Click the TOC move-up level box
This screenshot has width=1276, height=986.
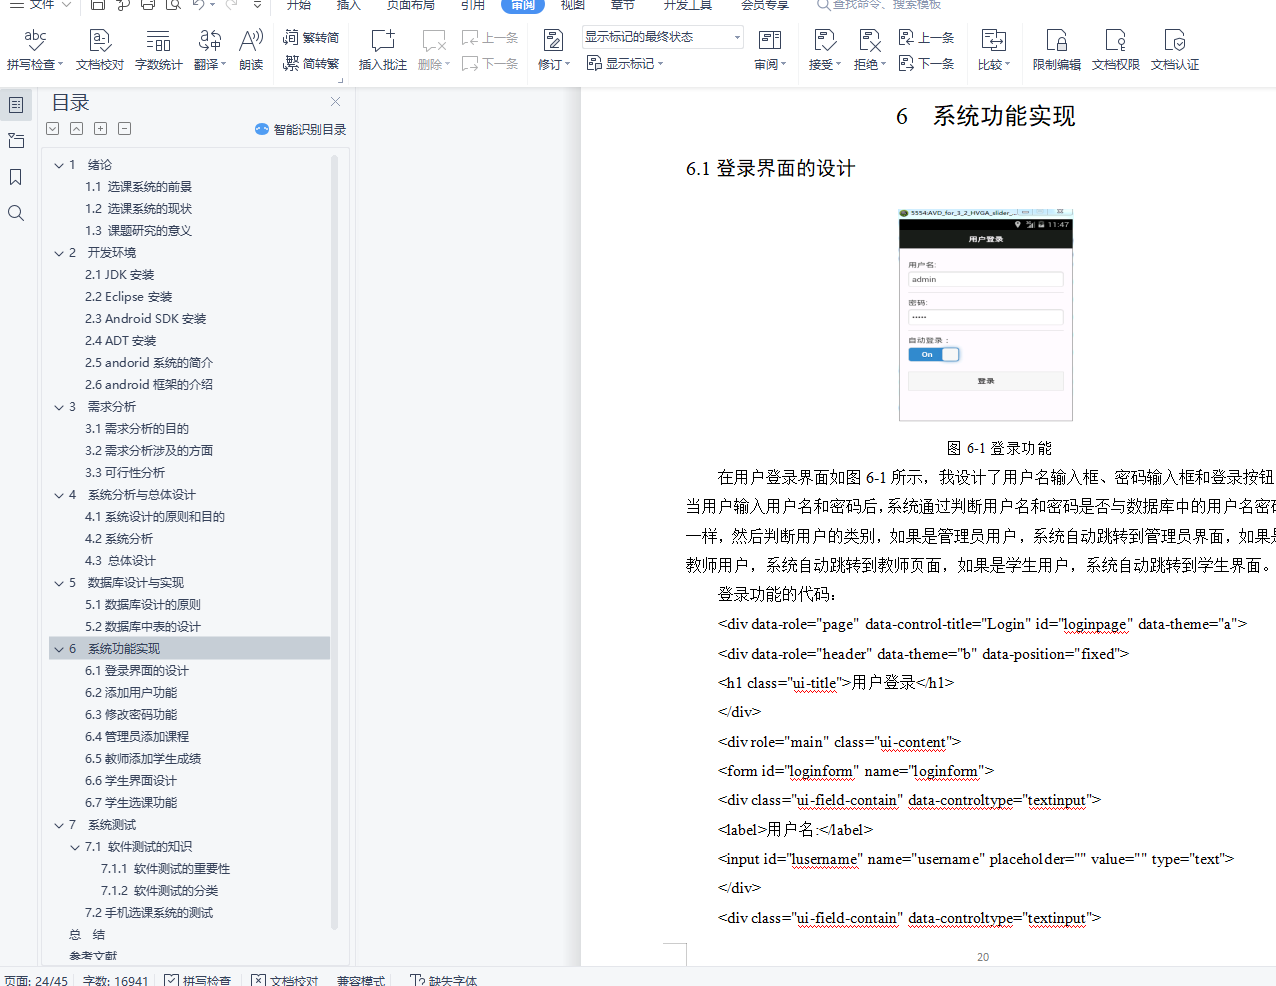pos(76,128)
